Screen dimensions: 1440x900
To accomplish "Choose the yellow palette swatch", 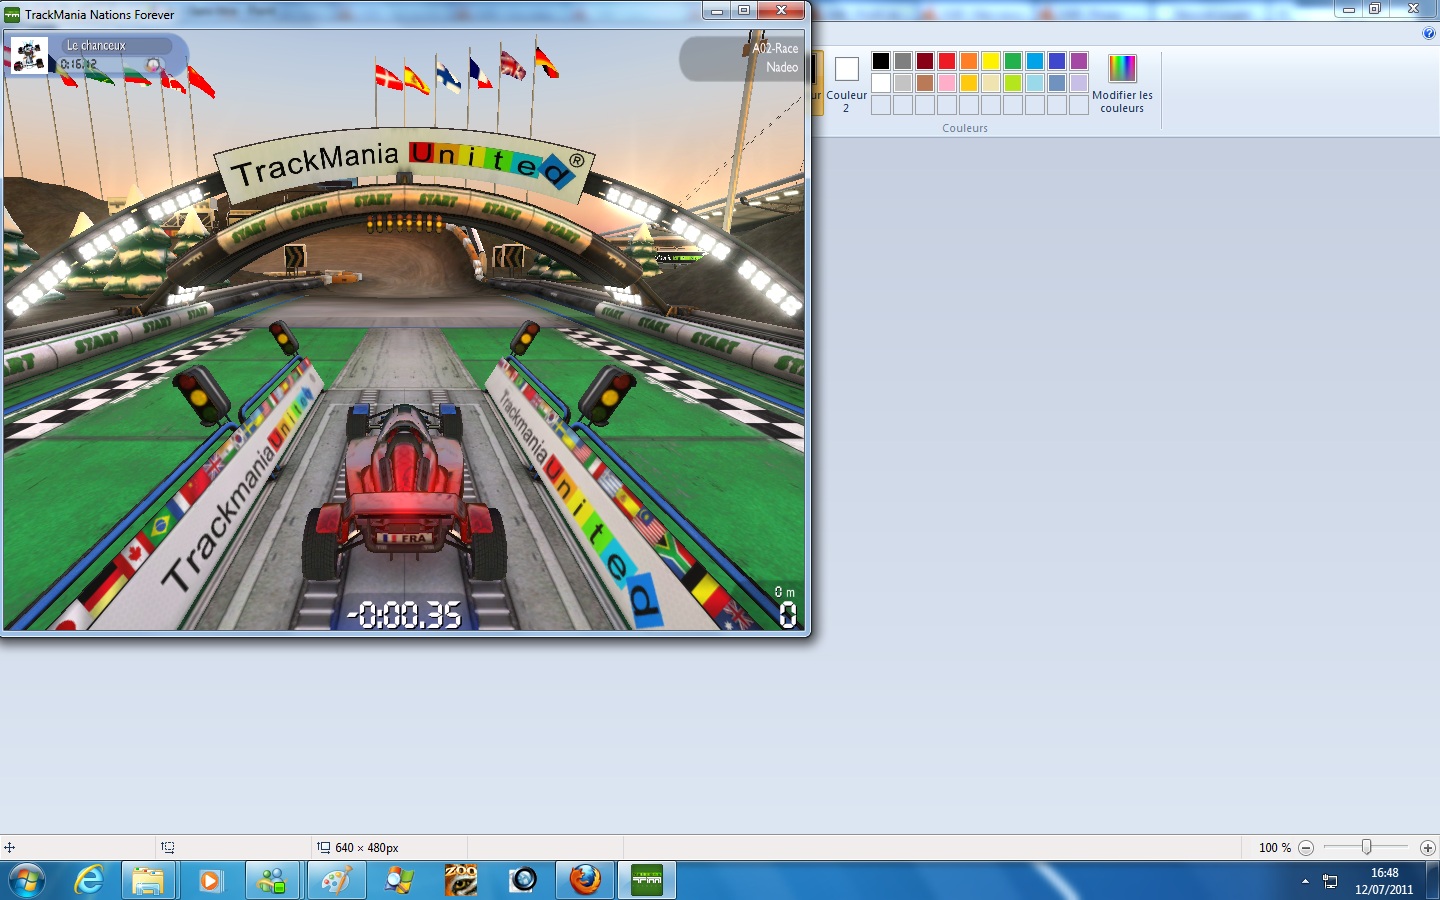I will 991,61.
